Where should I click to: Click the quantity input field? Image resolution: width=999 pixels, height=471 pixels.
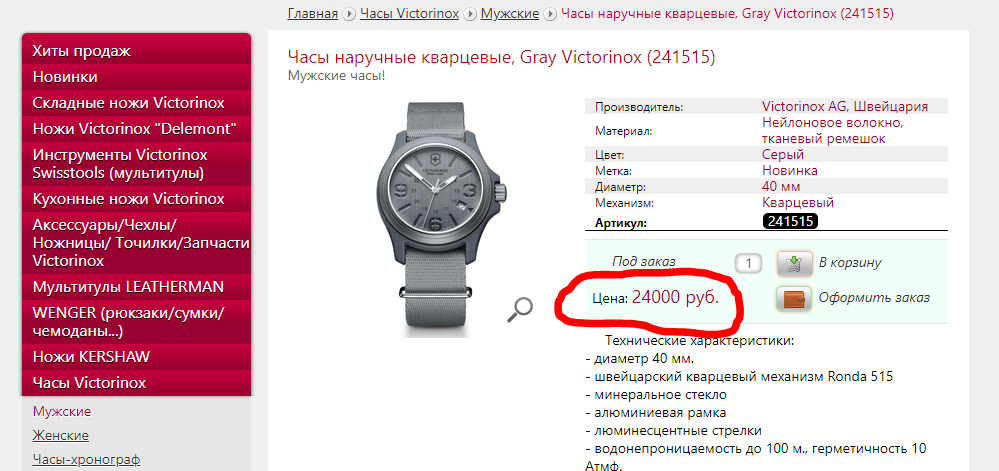pos(749,263)
